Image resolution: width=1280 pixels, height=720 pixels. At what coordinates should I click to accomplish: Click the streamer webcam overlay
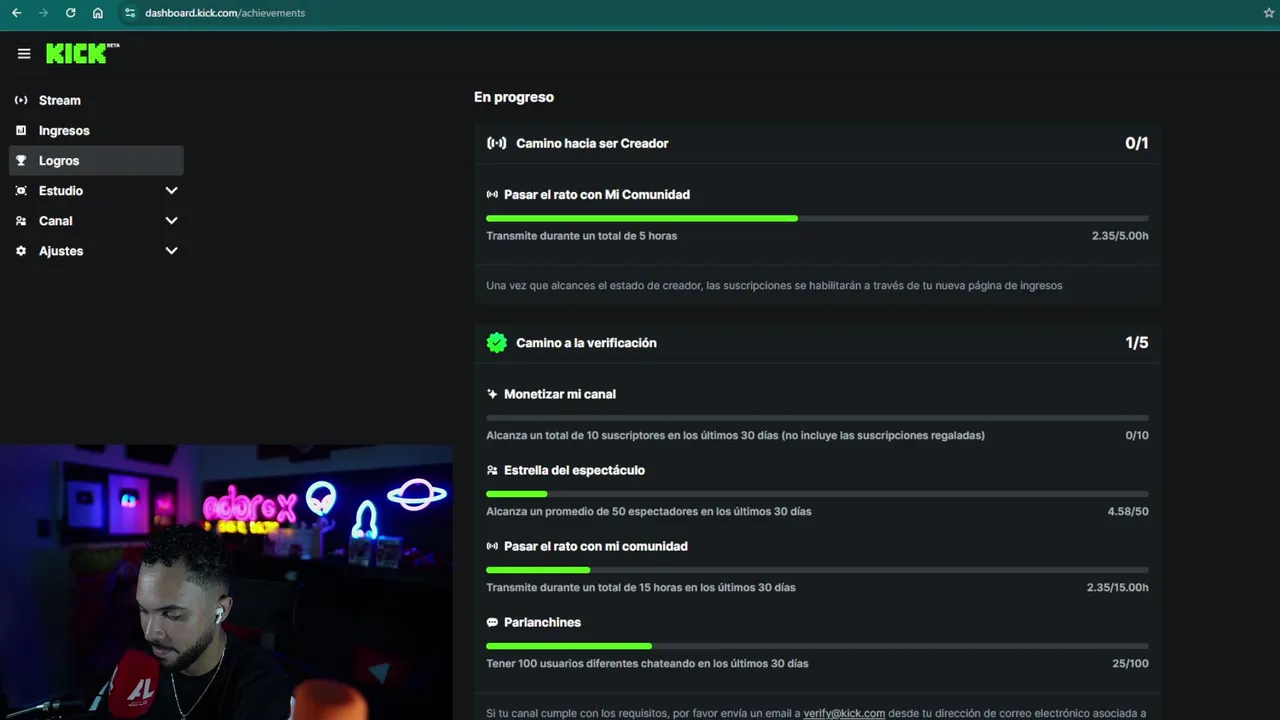[x=226, y=582]
